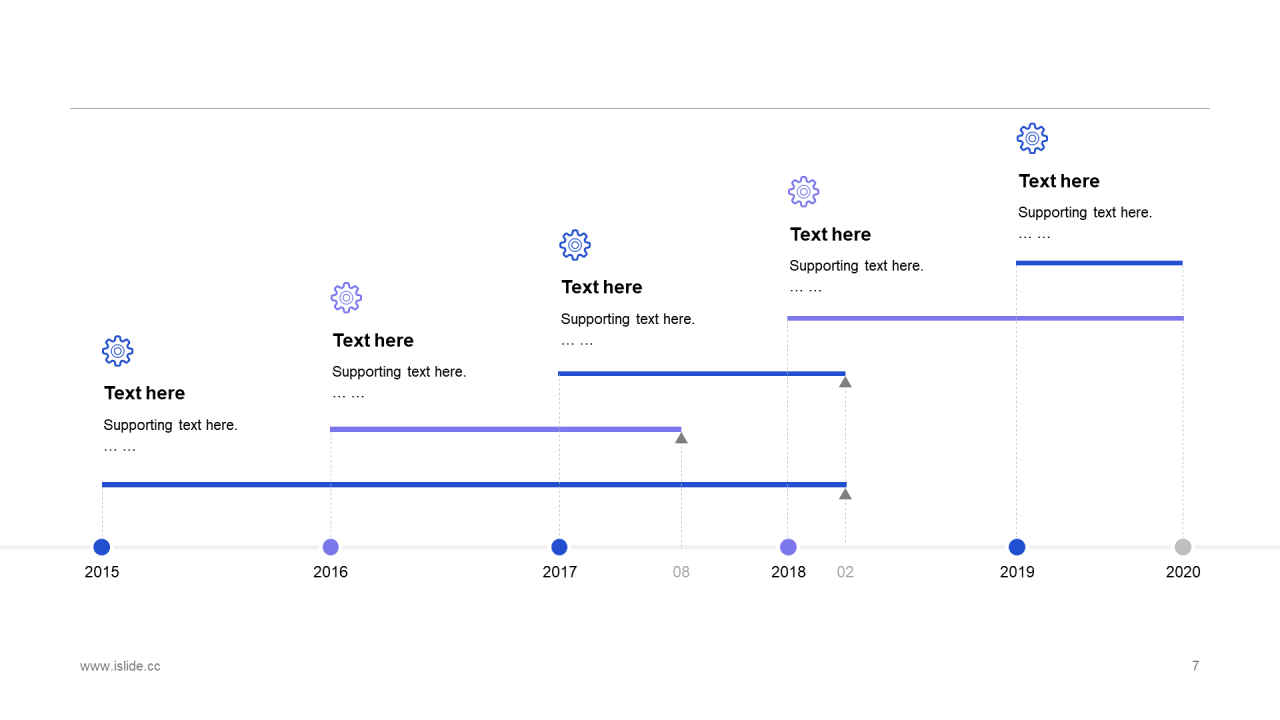Select the gray triangle marker at 08
This screenshot has height=720, width=1280.
point(681,438)
